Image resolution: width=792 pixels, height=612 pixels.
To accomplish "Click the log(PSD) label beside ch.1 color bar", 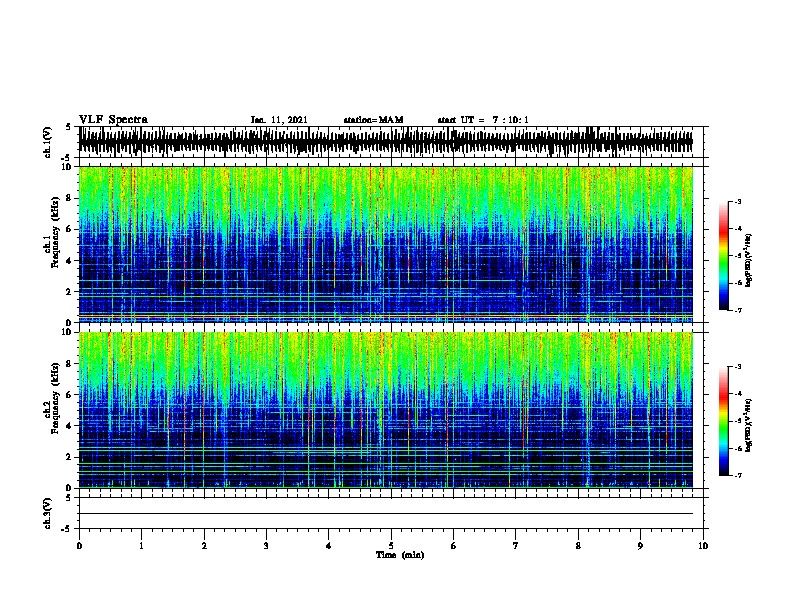I will 749,260.
